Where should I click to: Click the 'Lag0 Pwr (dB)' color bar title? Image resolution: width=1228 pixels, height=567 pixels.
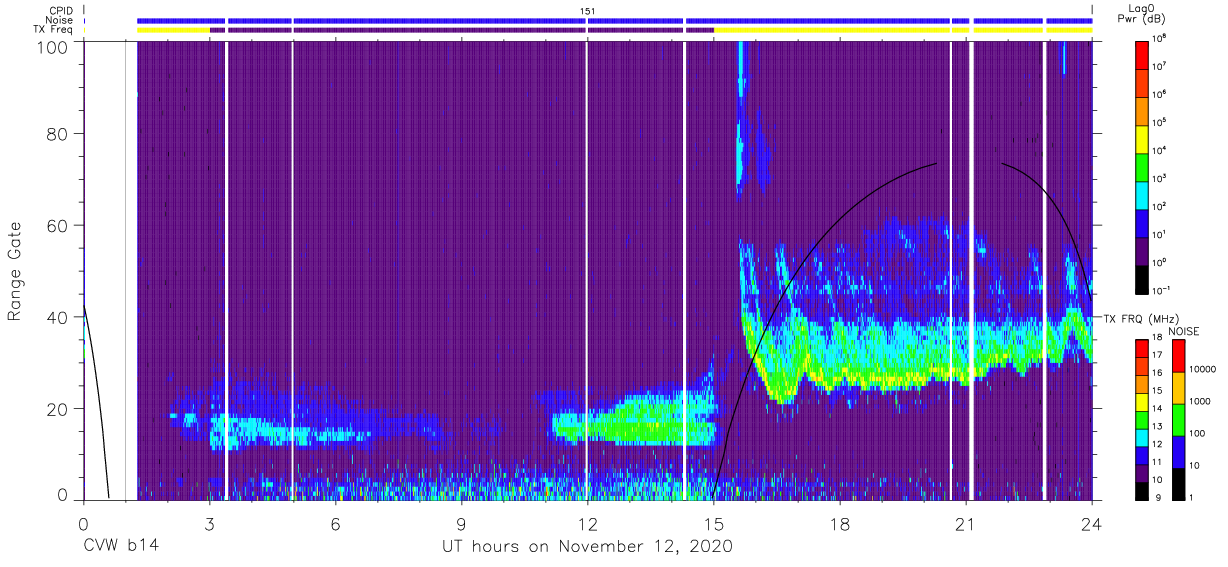click(1144, 14)
